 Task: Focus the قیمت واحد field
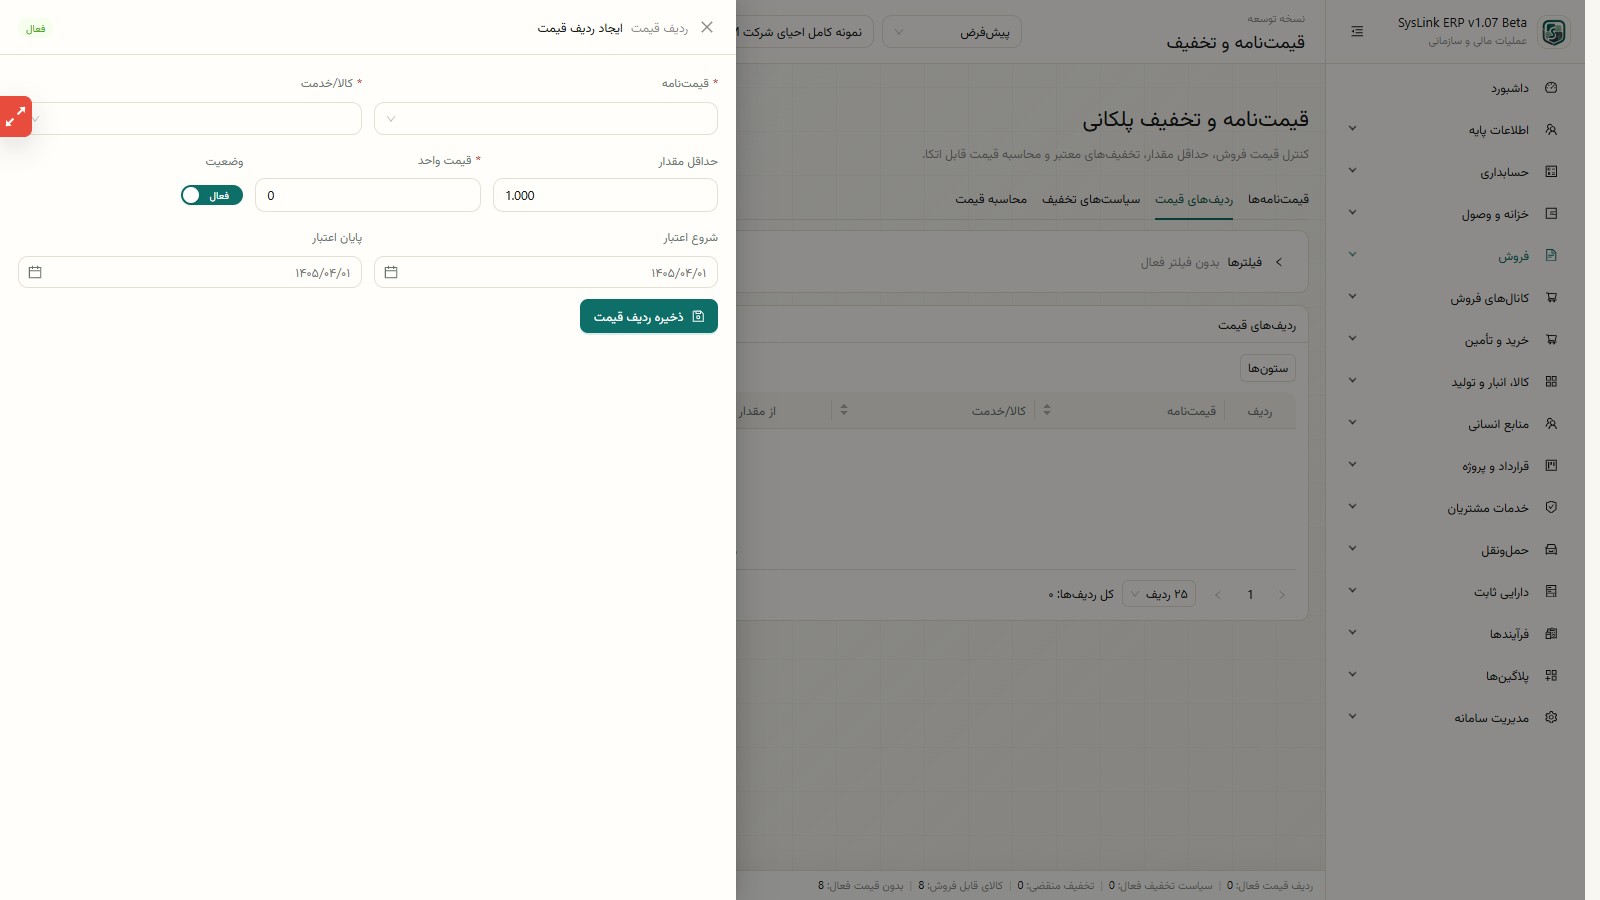click(368, 195)
